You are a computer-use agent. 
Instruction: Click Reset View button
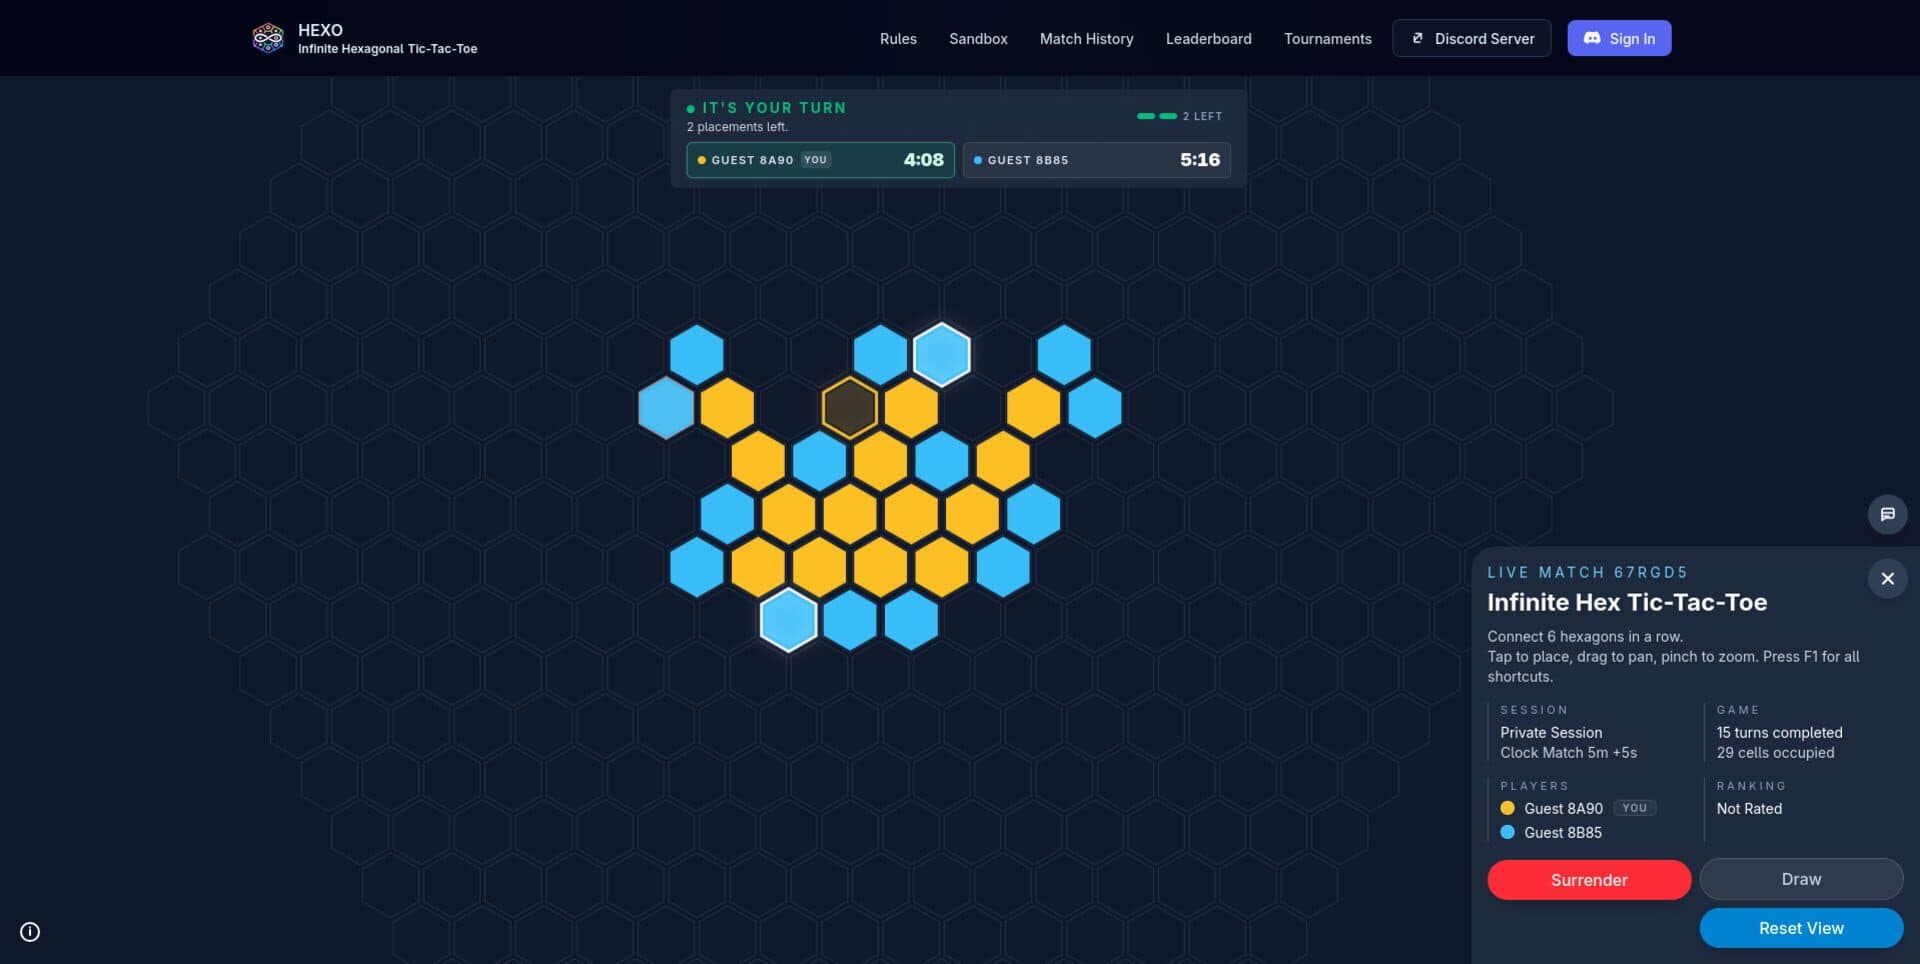pyautogui.click(x=1801, y=928)
